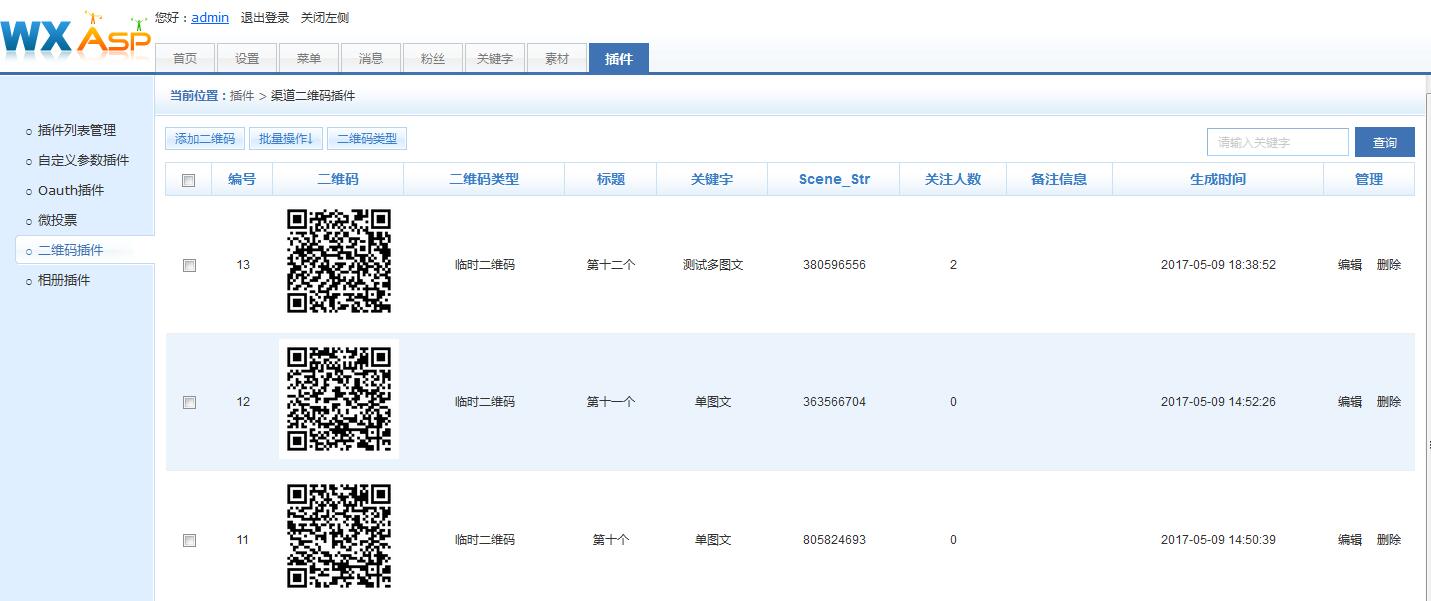1431x601 pixels.
Task: Click Scene_Str value 380596556
Action: [x=834, y=265]
